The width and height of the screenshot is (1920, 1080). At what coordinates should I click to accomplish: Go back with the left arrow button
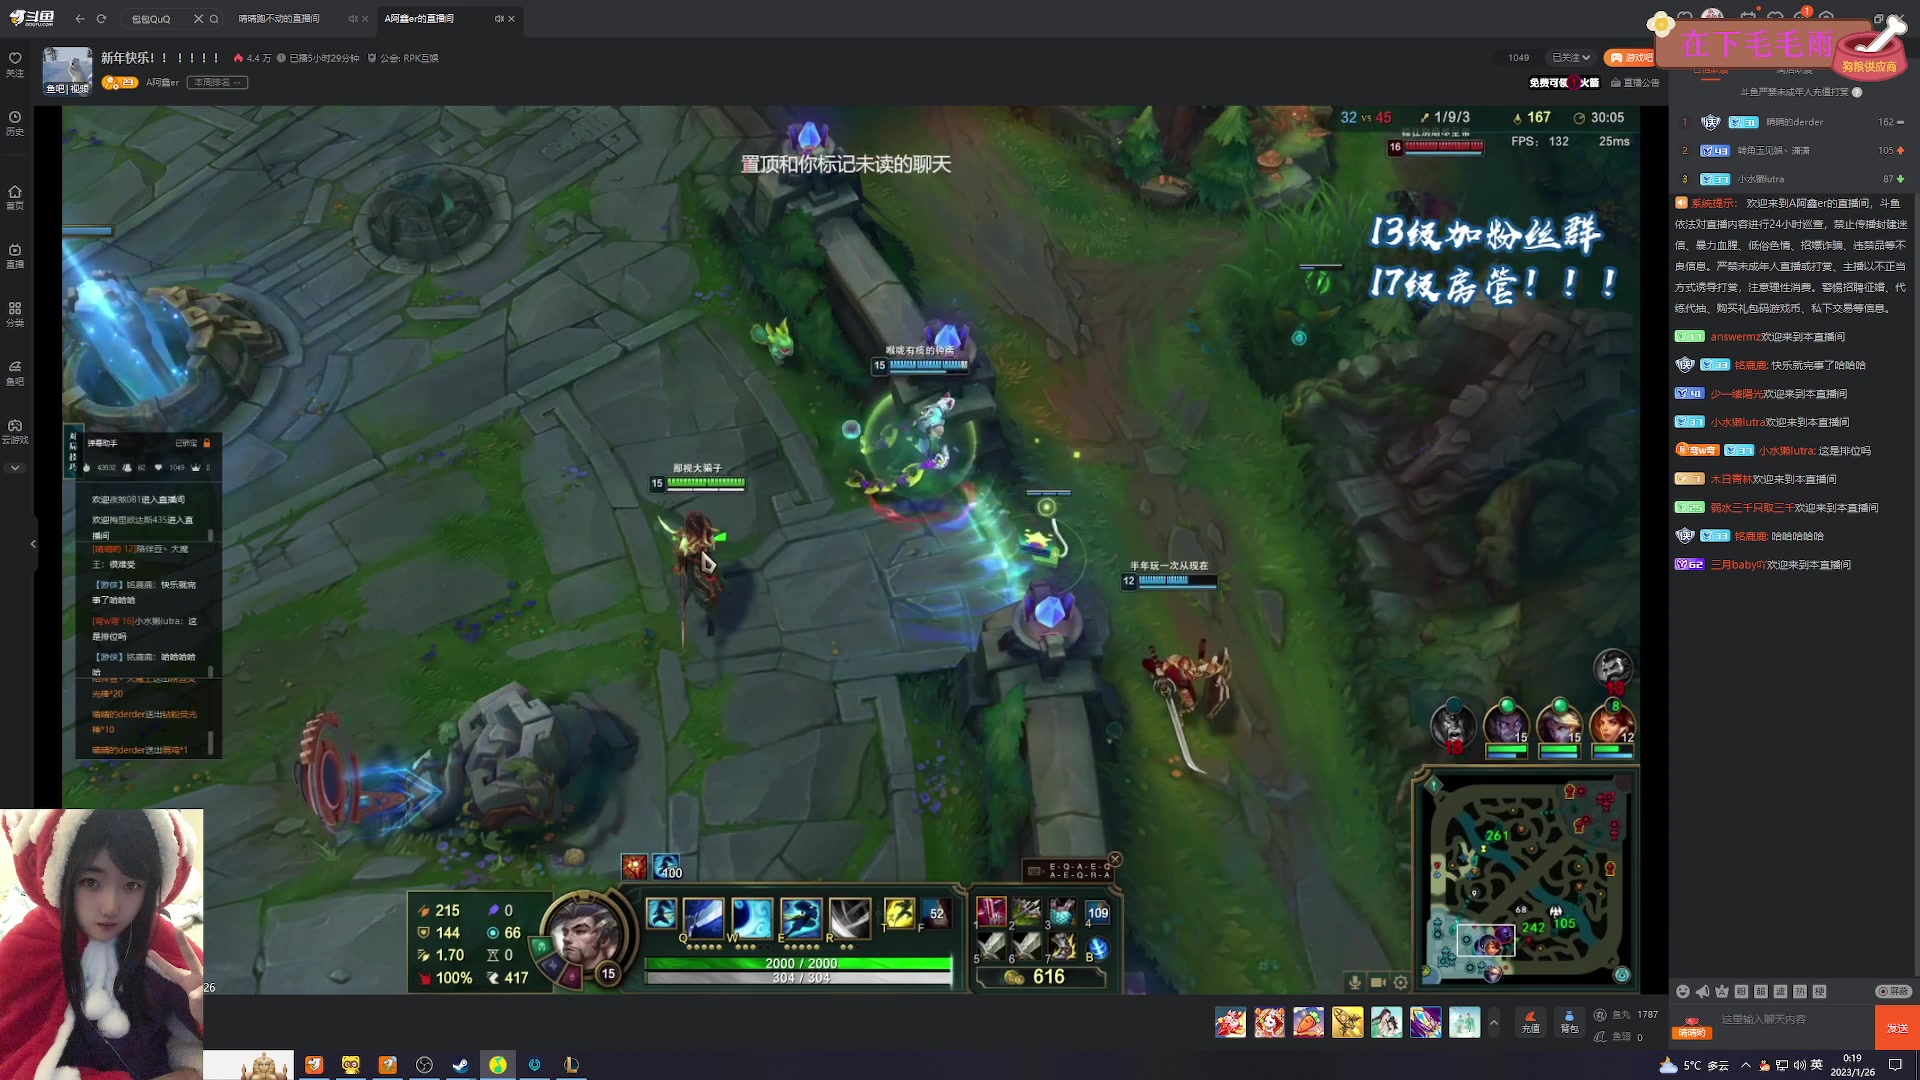click(80, 19)
